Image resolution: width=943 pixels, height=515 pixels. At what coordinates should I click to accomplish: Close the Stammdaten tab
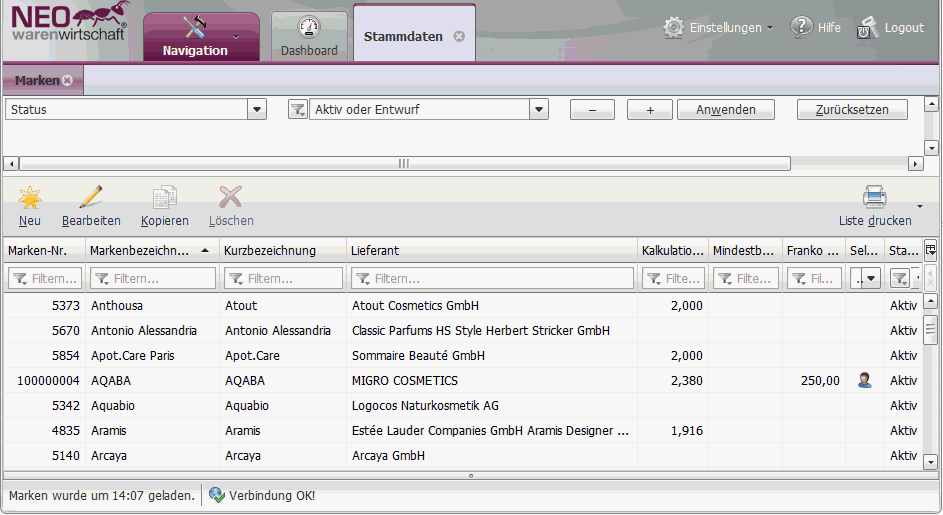click(459, 36)
